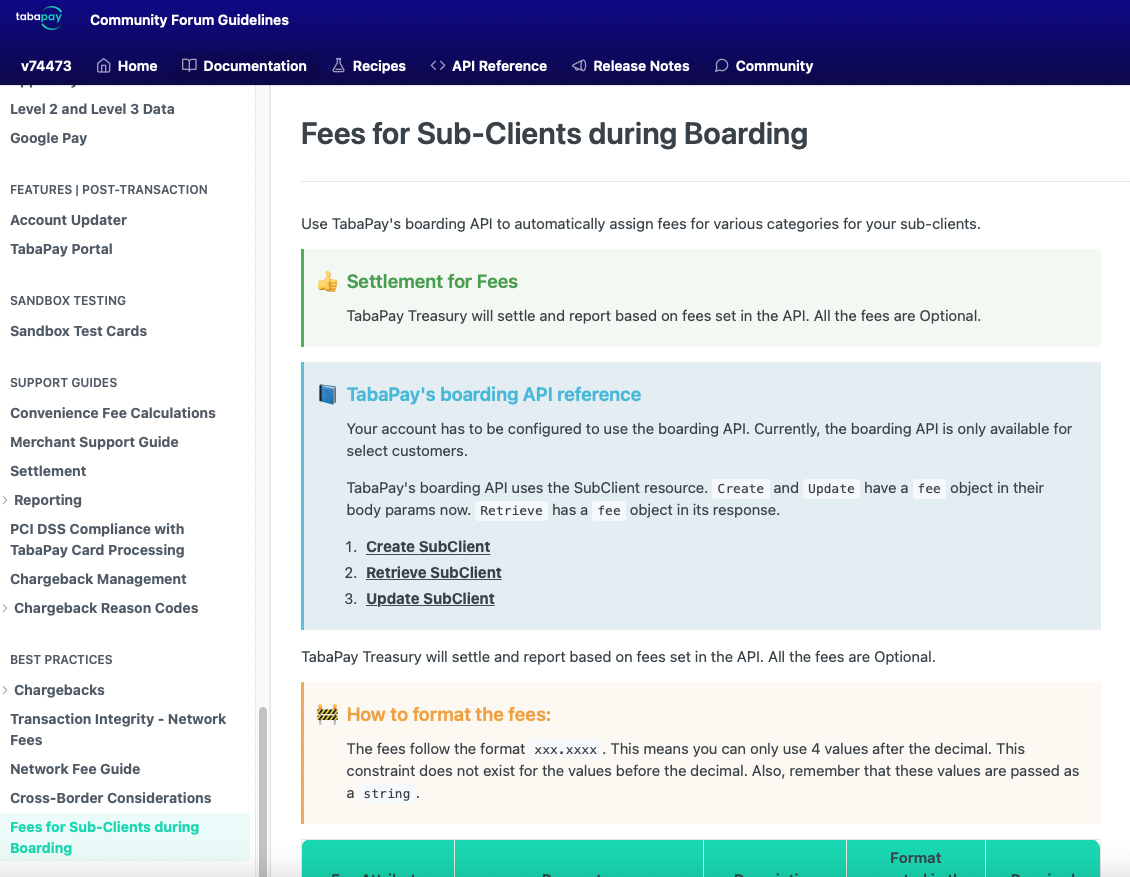
Task: Click the inline code word Retrieve
Action: [511, 511]
